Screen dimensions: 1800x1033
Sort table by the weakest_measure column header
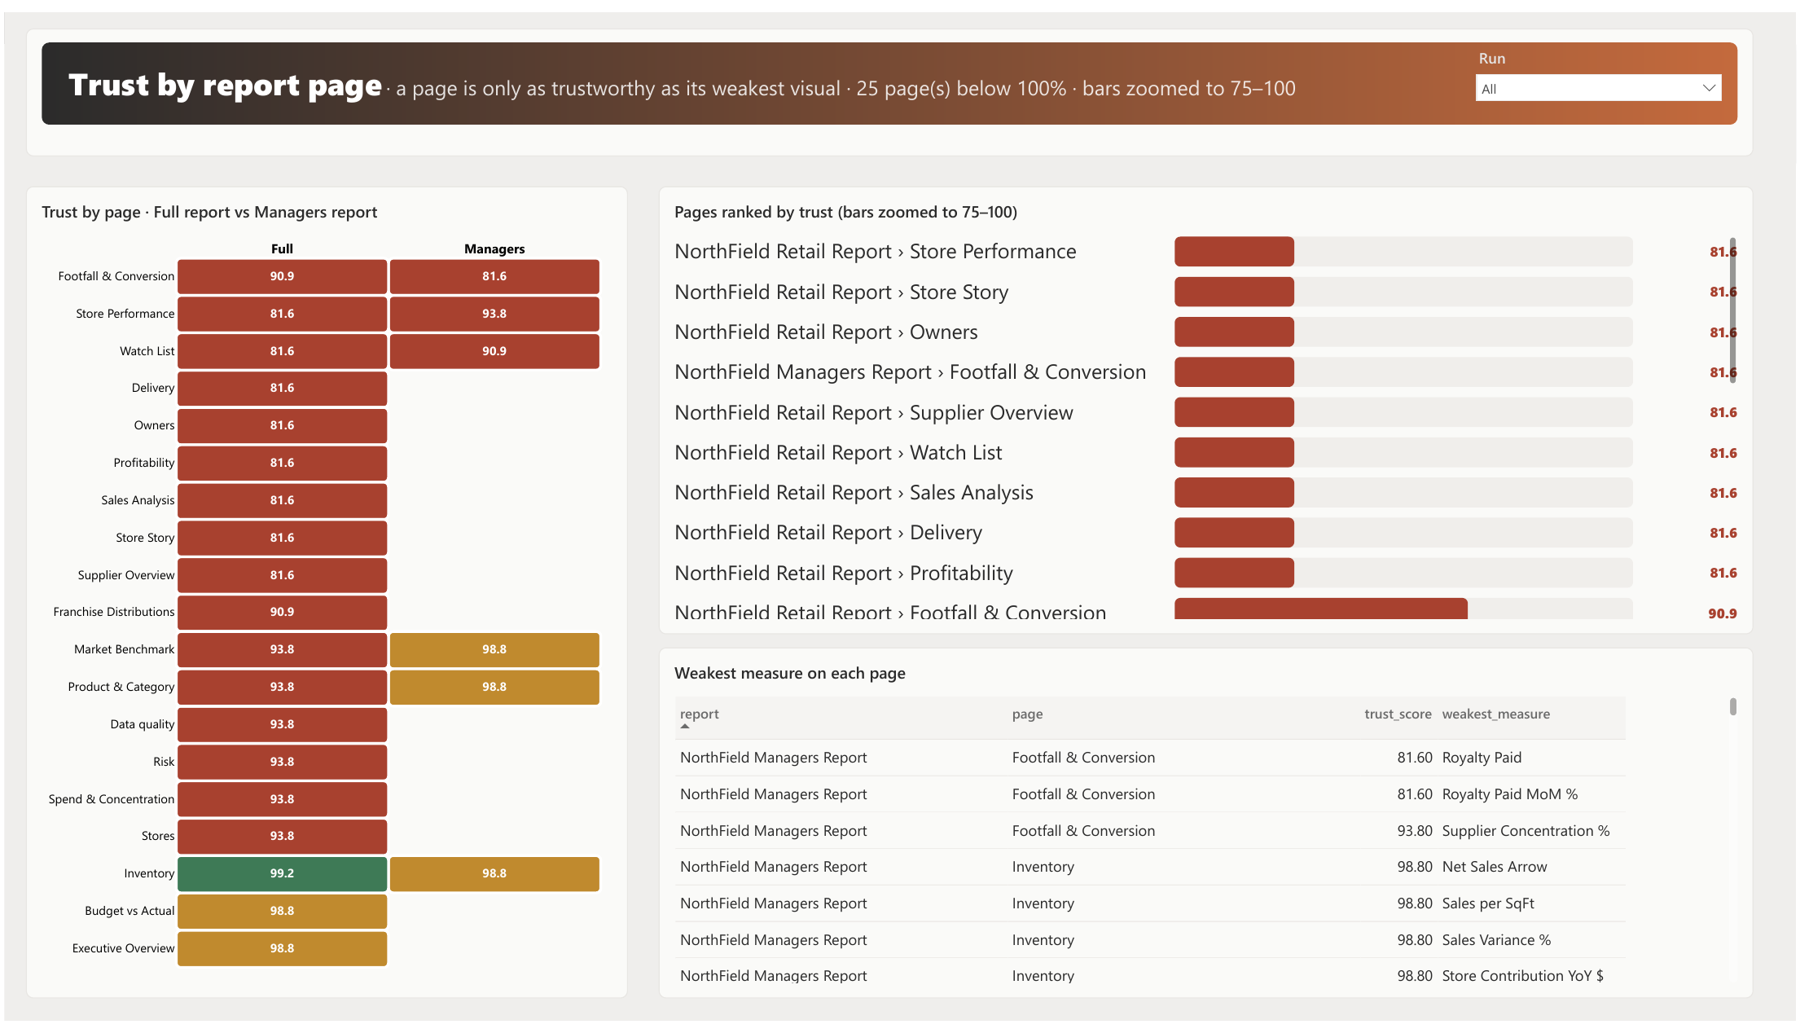coord(1495,714)
